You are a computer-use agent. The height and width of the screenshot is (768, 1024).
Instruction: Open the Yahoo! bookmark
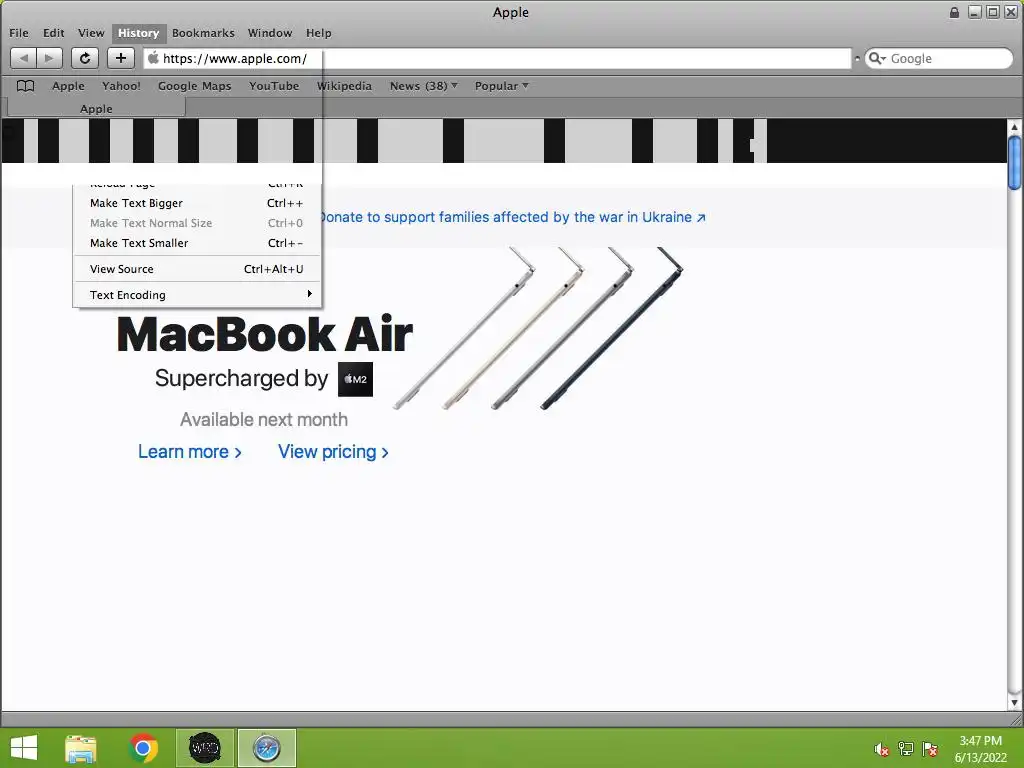(x=121, y=86)
